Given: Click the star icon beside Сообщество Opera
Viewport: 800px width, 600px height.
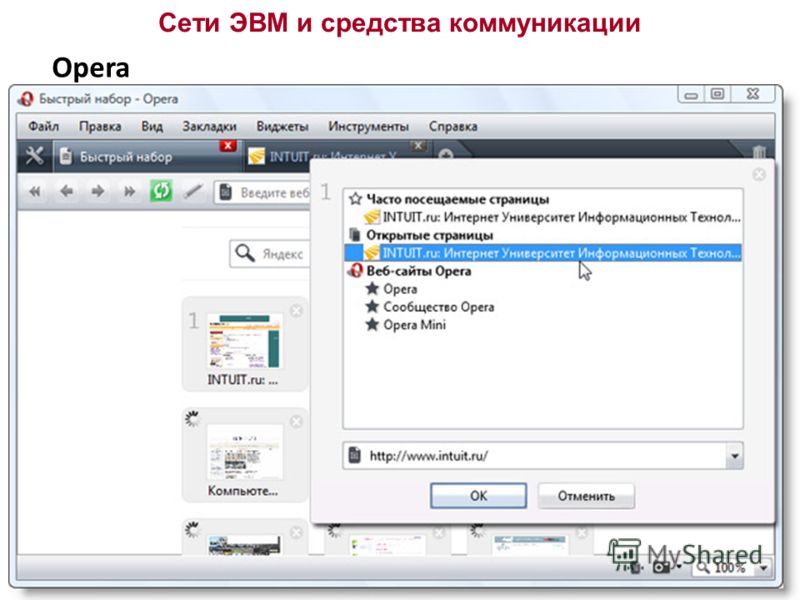Looking at the screenshot, I should 372,306.
